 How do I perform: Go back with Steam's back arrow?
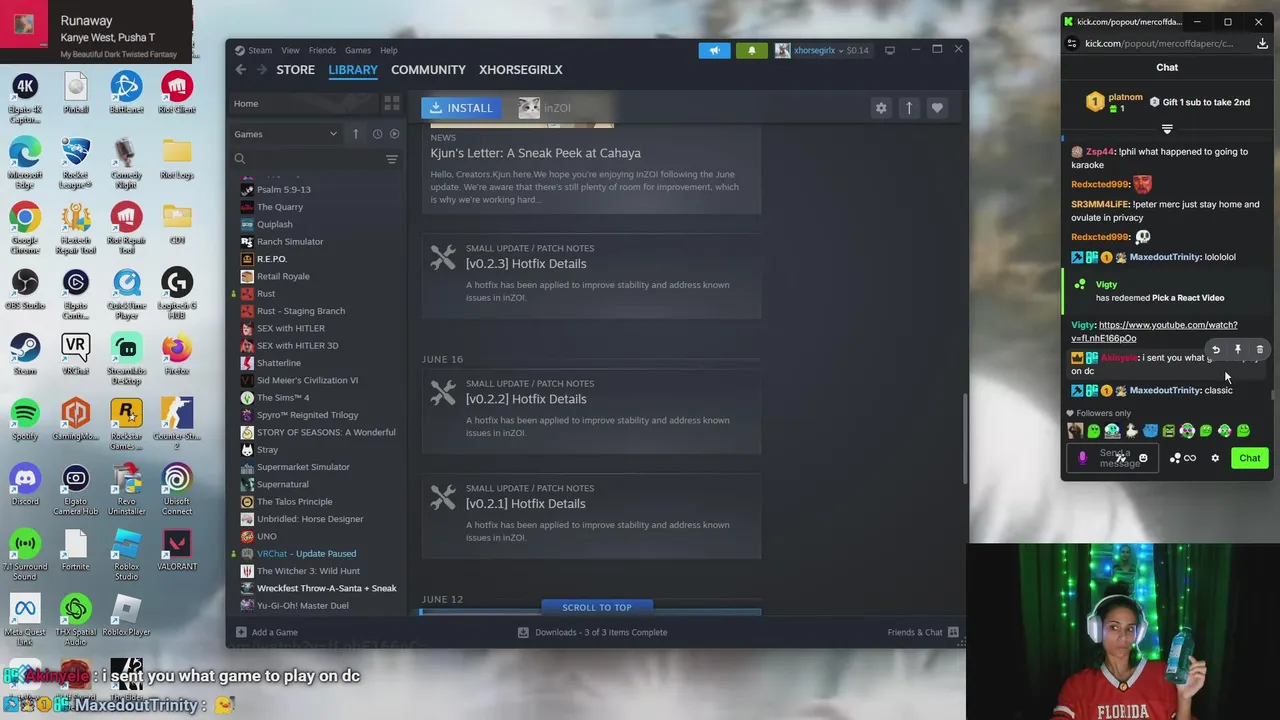click(x=241, y=70)
